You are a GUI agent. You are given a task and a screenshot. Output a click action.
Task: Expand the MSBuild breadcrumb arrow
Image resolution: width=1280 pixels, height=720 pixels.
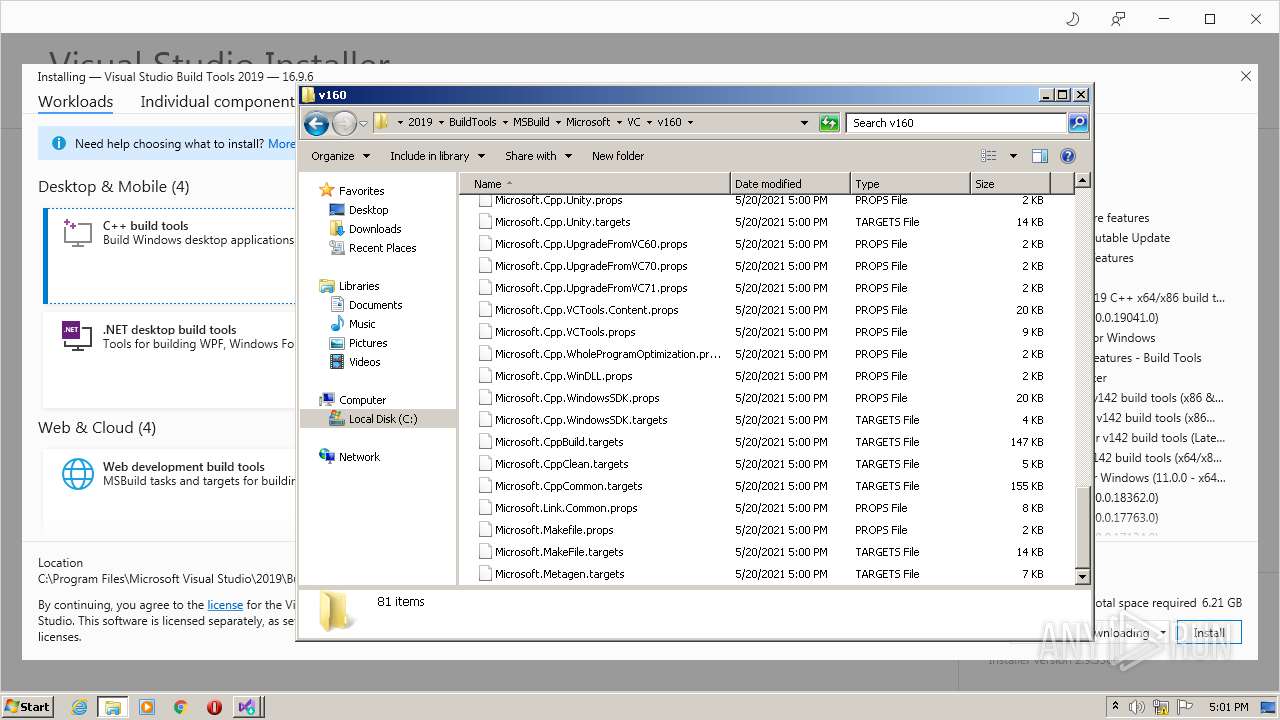tap(558, 122)
